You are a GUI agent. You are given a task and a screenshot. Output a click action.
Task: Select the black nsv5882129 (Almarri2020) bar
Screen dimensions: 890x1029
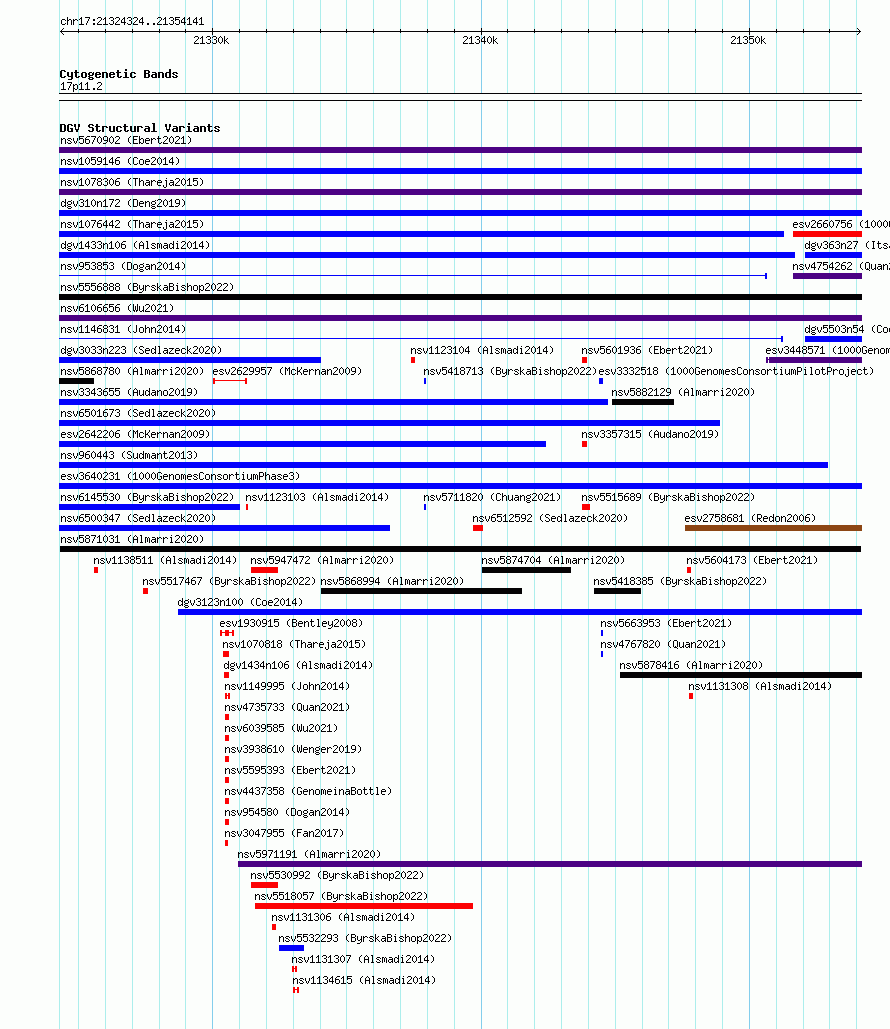pyautogui.click(x=643, y=402)
